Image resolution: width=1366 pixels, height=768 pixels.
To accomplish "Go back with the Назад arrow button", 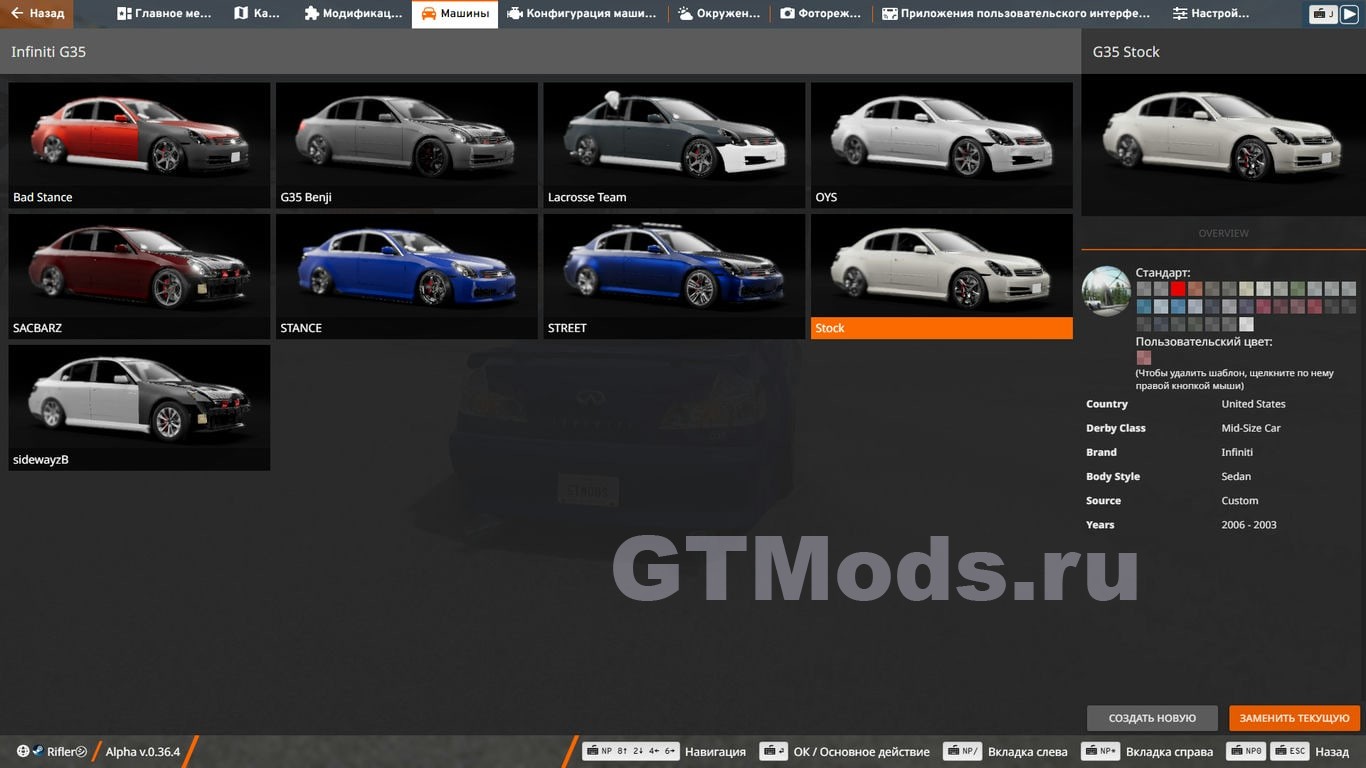I will [x=37, y=13].
